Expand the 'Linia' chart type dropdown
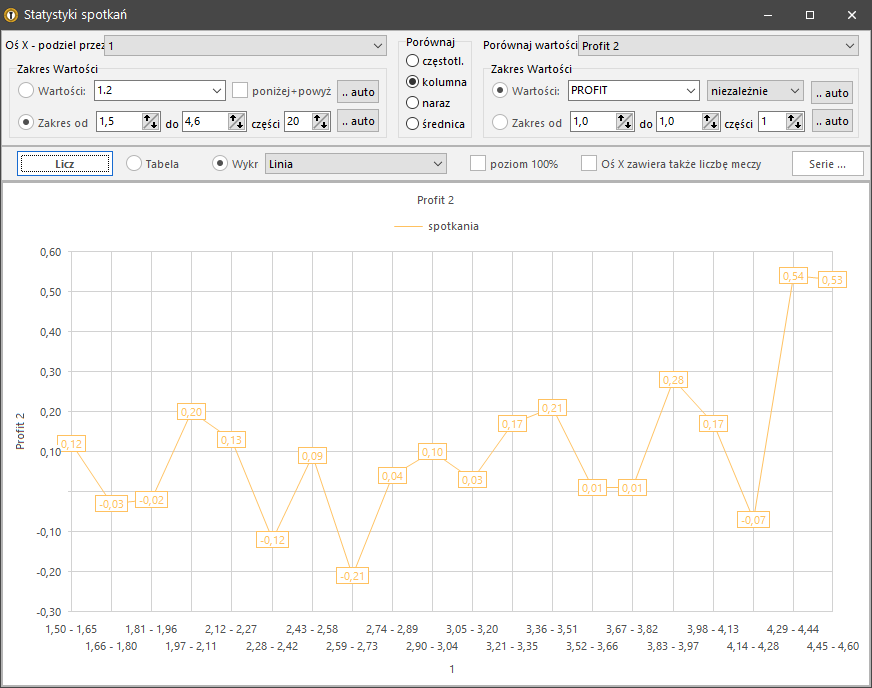872x688 pixels. tap(355, 163)
